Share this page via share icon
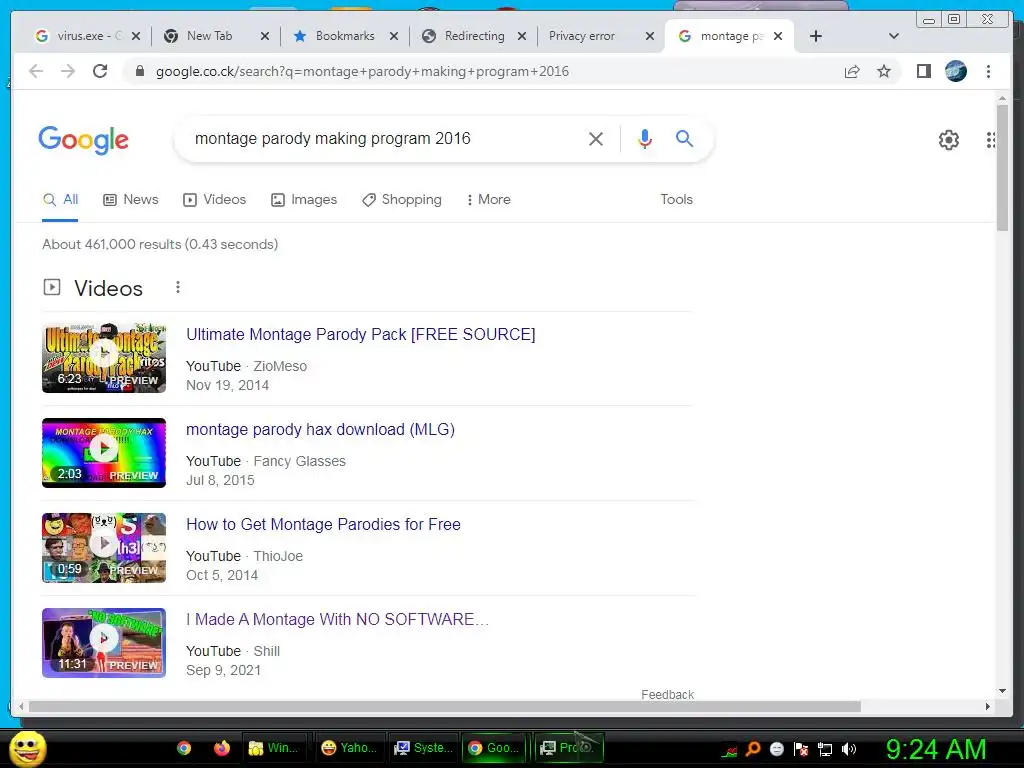Screen dimensions: 1024x768 pos(852,71)
